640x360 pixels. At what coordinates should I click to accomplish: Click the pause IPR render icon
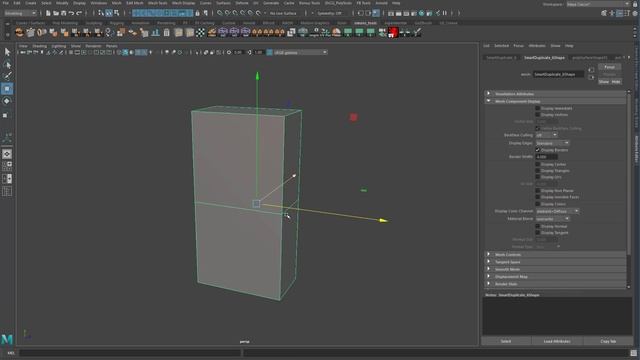click(445, 13)
